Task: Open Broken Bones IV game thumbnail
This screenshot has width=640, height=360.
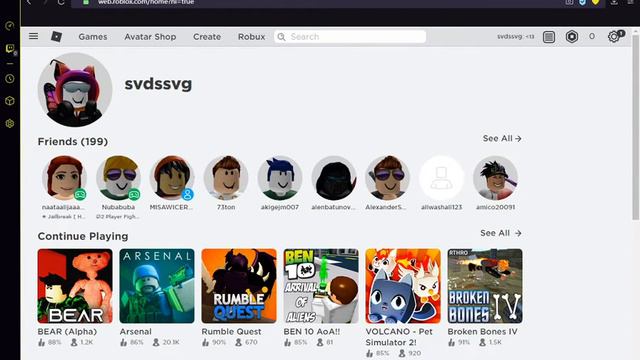Action: 485,286
